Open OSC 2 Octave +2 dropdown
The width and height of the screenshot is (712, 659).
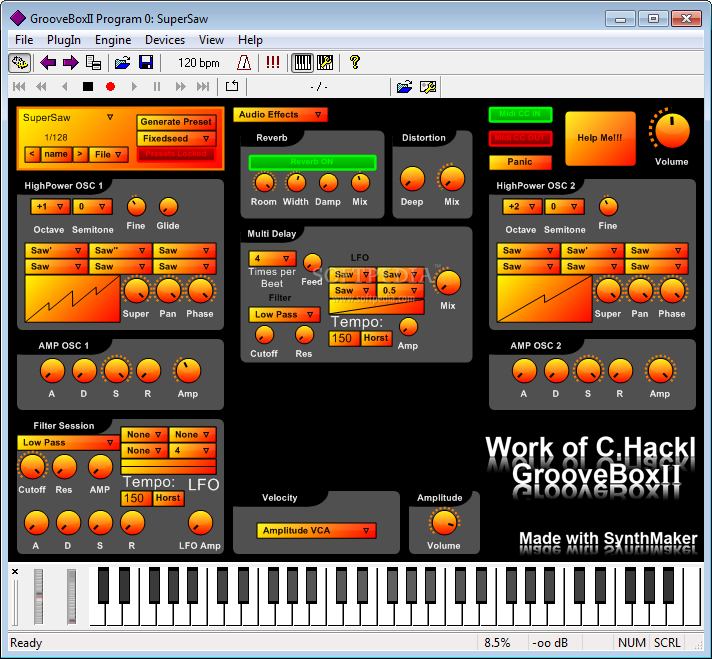(x=522, y=207)
